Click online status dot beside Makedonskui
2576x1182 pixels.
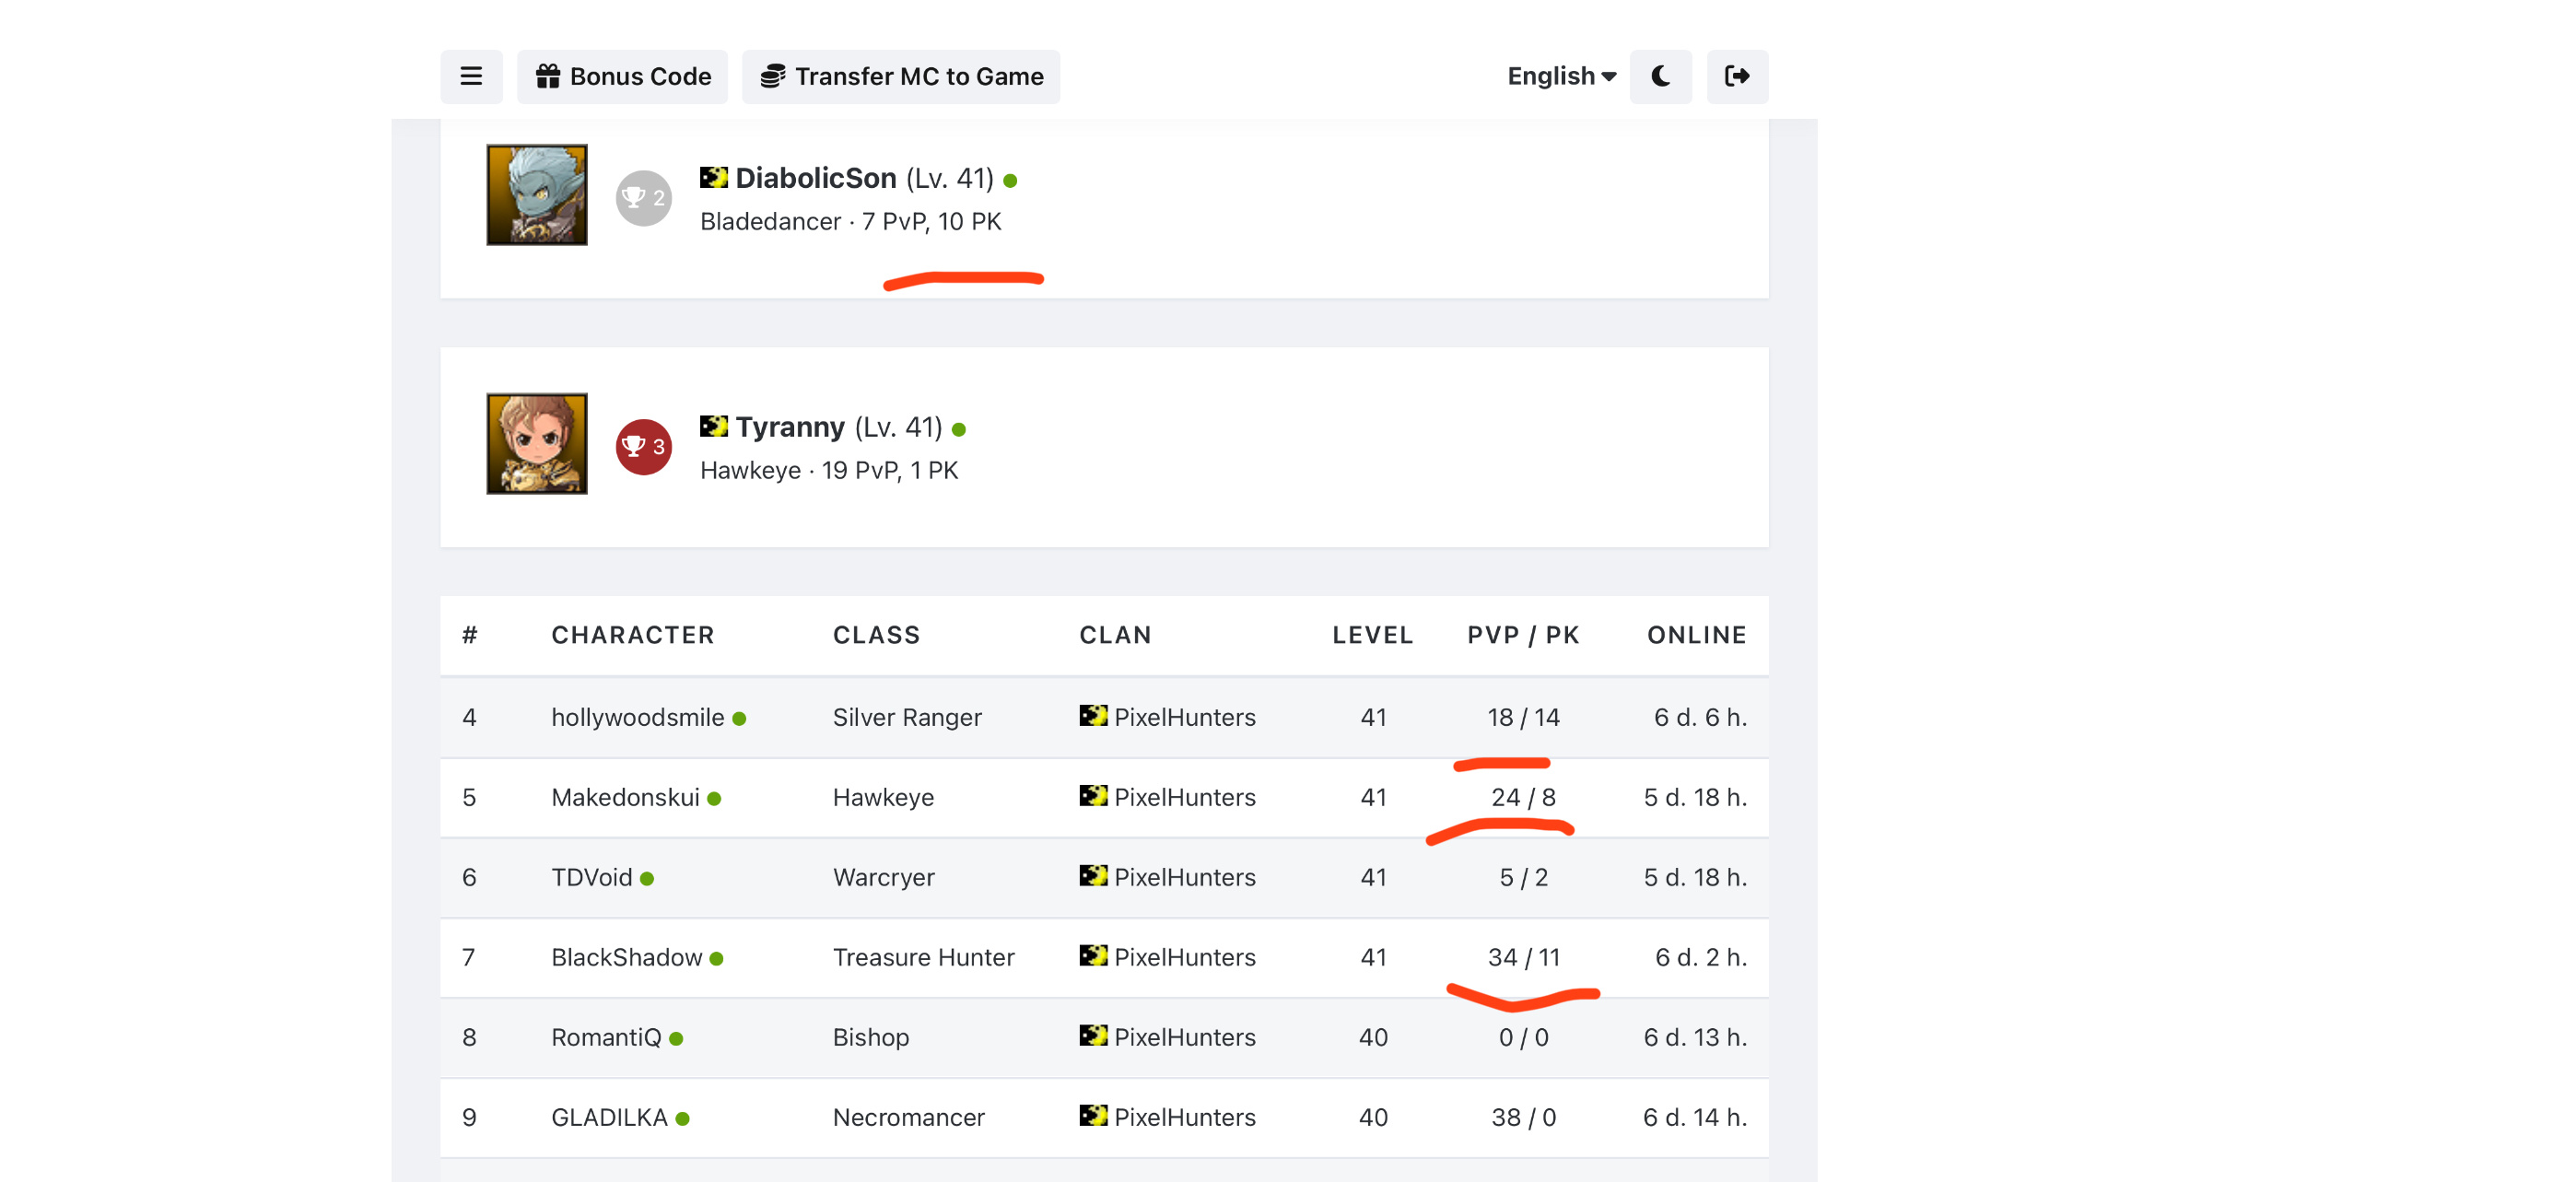tap(714, 799)
